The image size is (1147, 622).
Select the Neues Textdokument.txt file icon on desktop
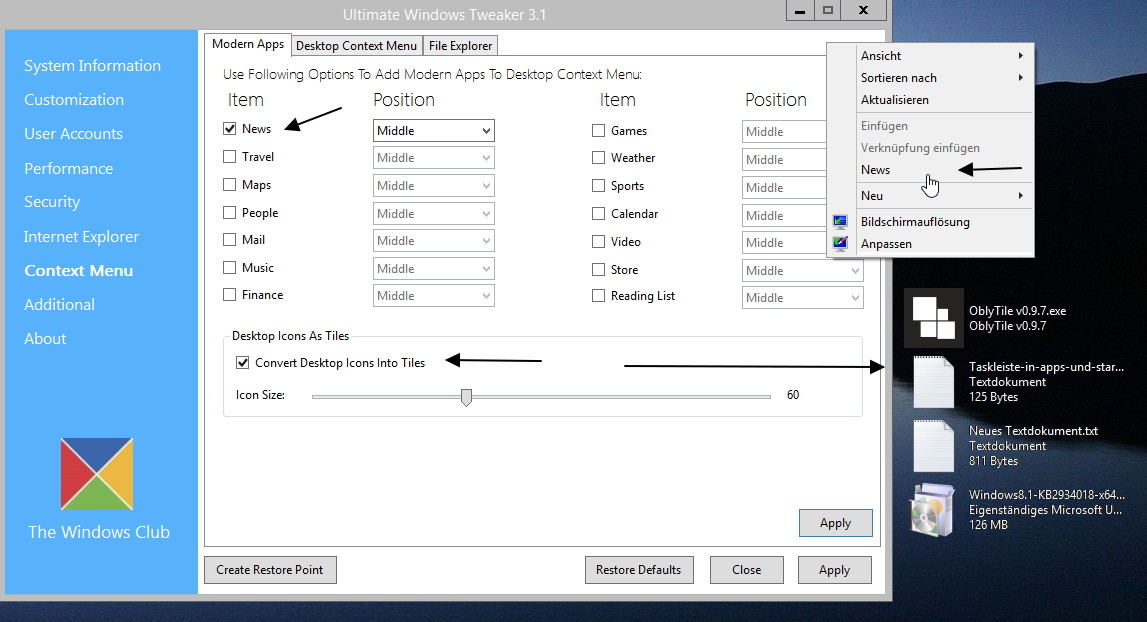(933, 446)
